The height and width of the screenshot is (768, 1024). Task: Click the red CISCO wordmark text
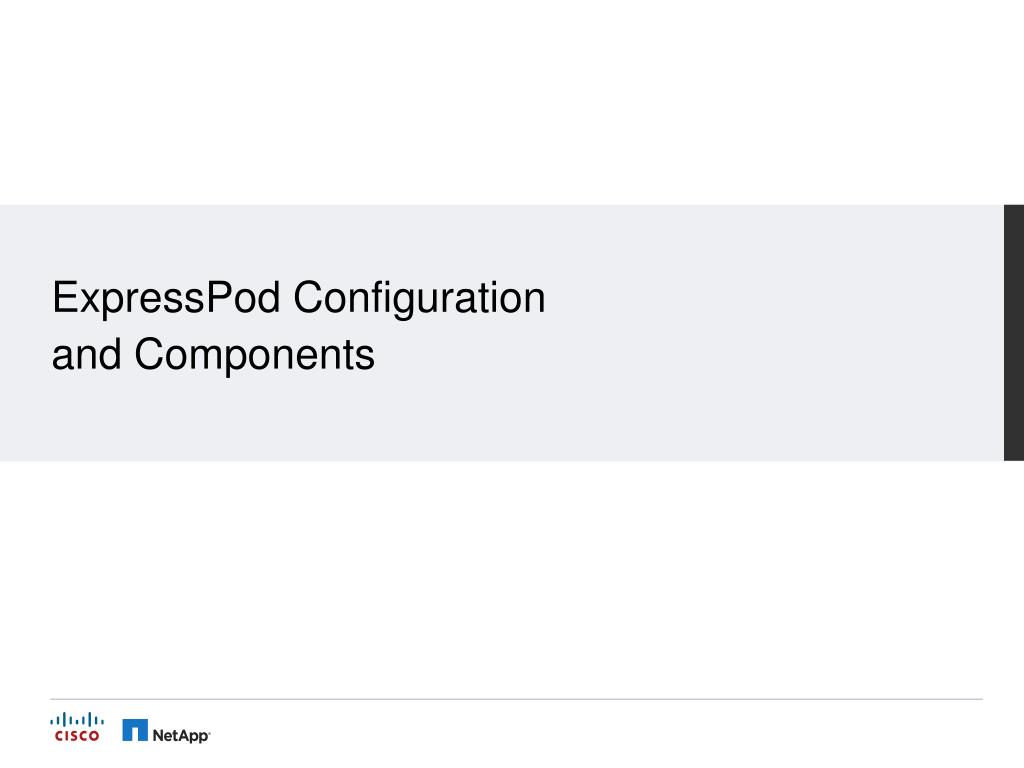pyautogui.click(x=77, y=738)
